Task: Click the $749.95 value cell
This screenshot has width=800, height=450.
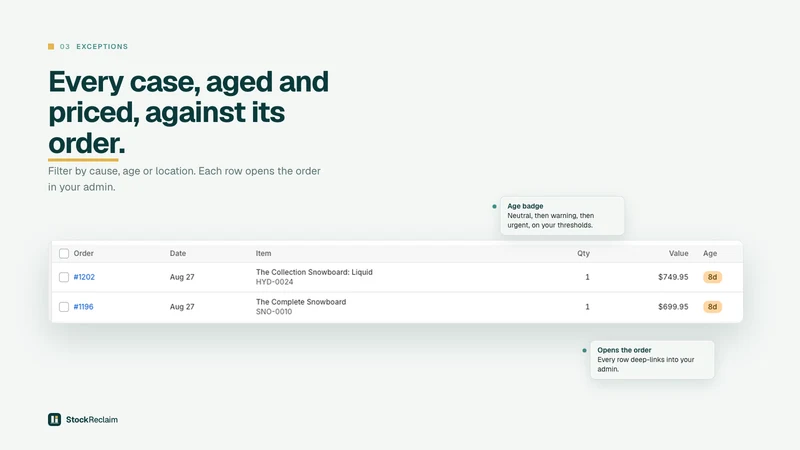Action: (x=673, y=277)
